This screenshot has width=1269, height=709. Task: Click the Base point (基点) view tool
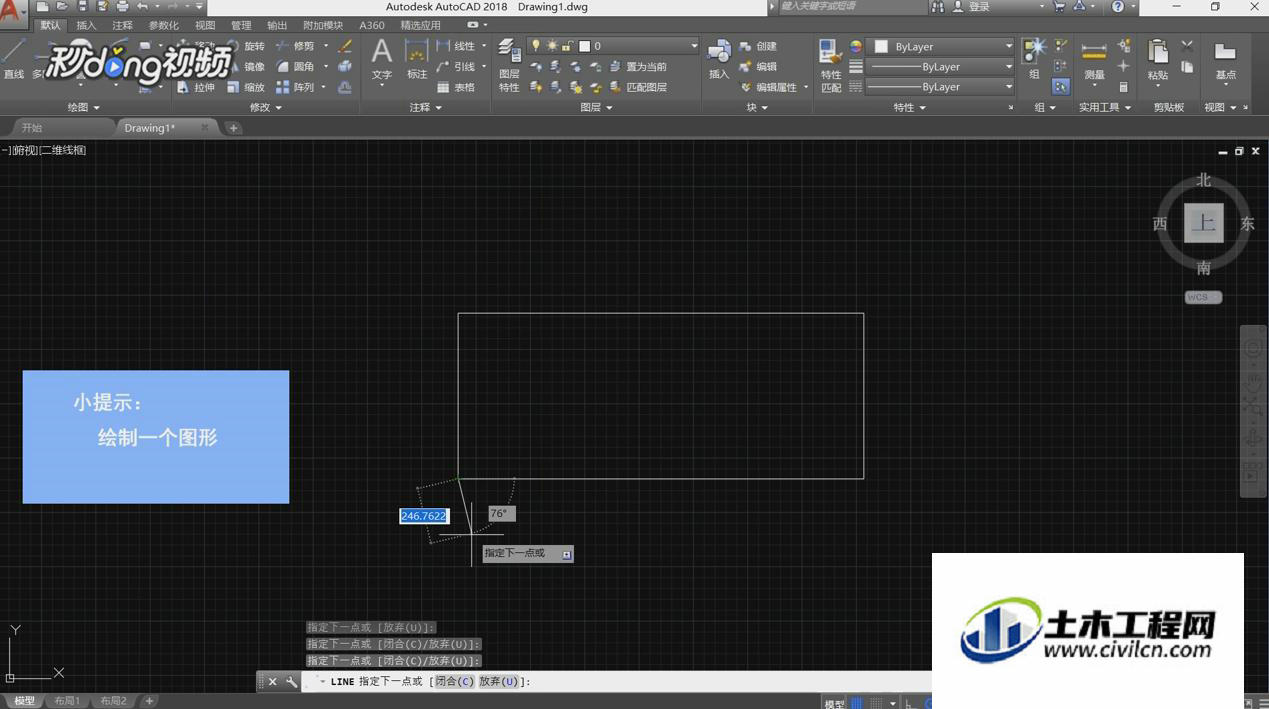tap(1225, 61)
